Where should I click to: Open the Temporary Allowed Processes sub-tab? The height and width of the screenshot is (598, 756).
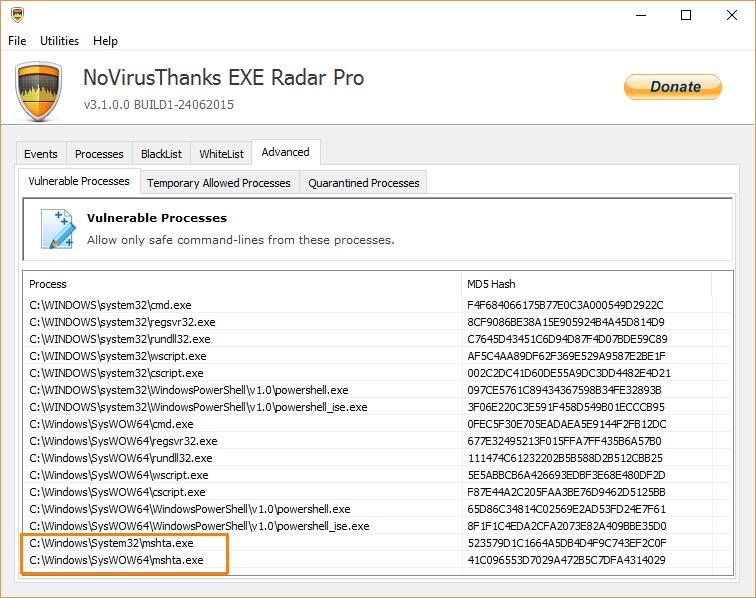pyautogui.click(x=219, y=183)
